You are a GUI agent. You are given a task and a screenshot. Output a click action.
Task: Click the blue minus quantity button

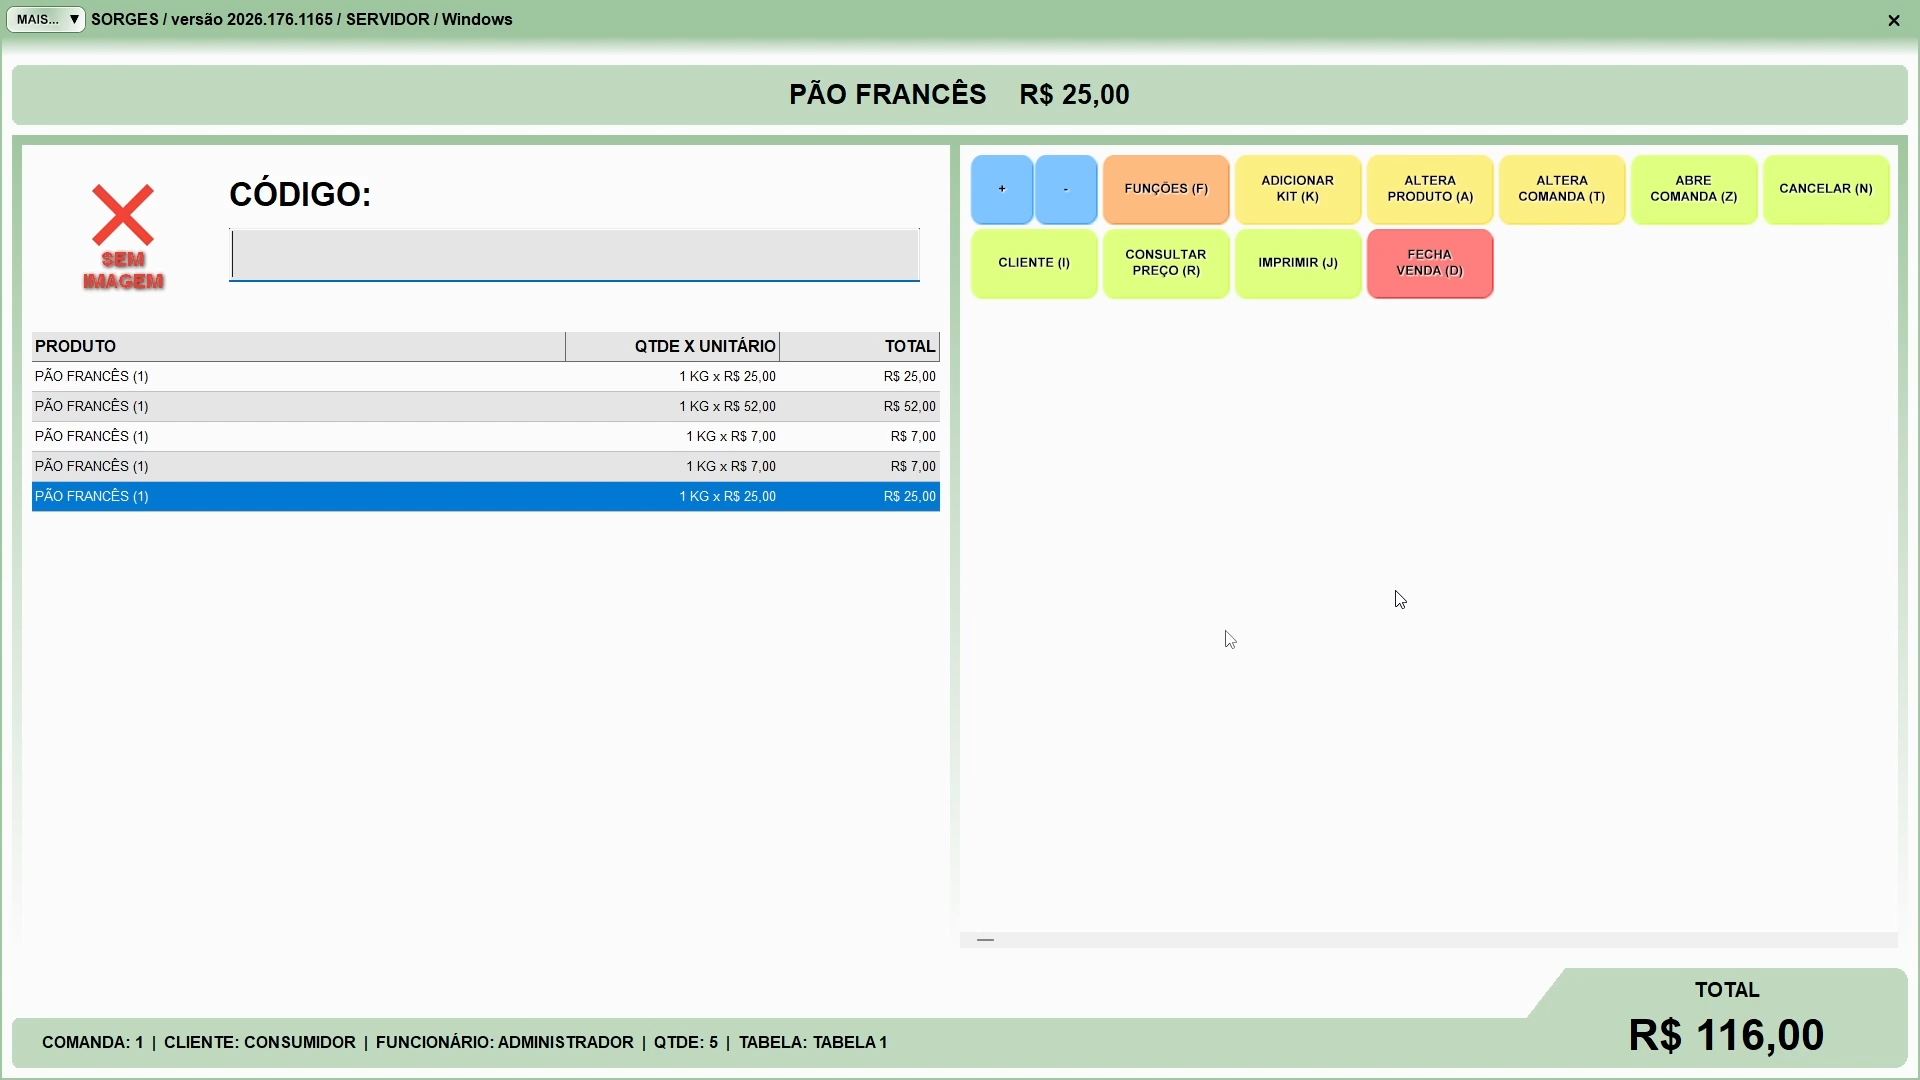tap(1066, 189)
